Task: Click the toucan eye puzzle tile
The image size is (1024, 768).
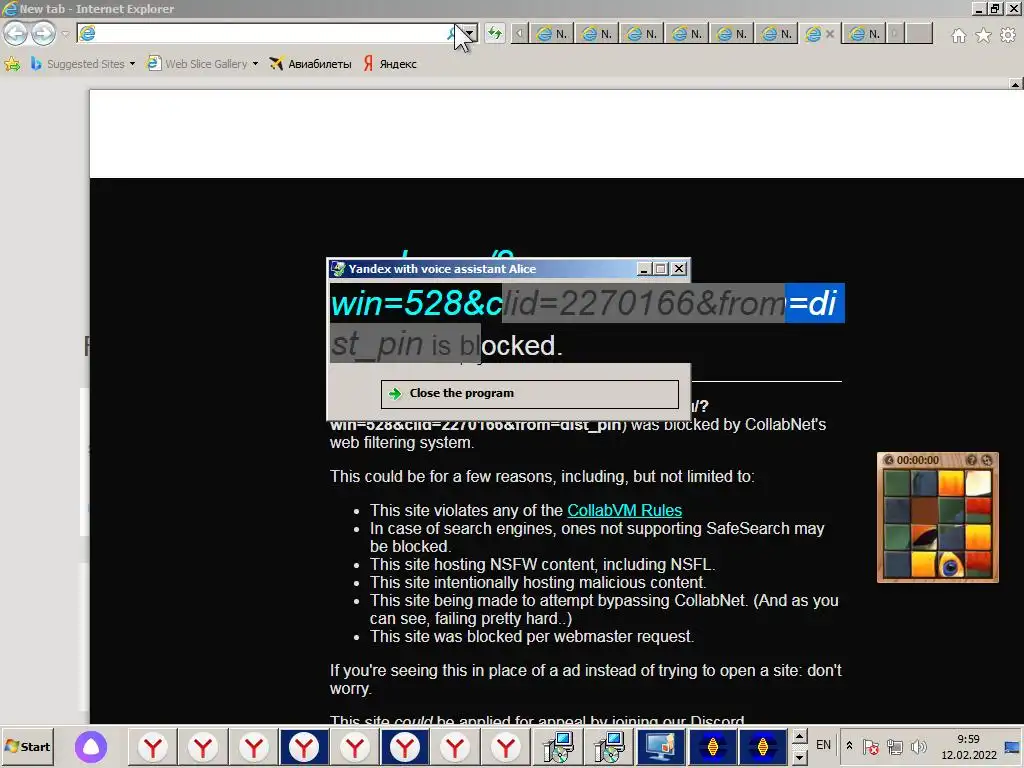Action: tap(951, 566)
